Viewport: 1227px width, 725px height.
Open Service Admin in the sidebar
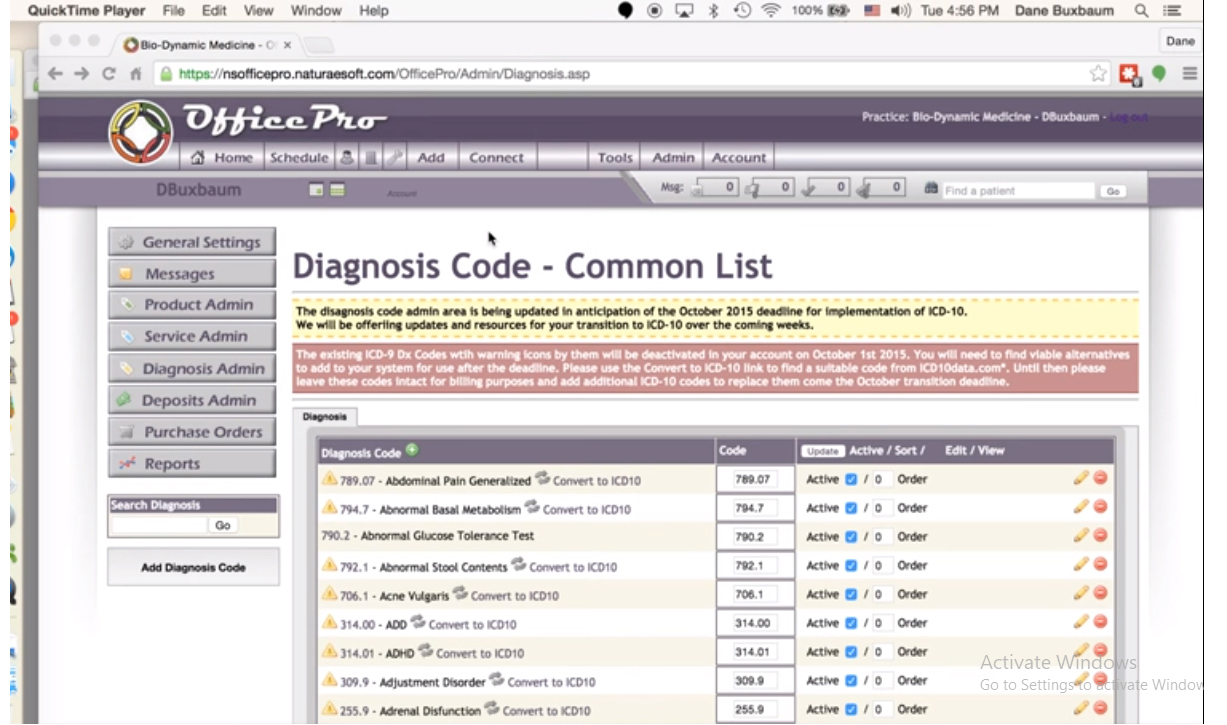[x=192, y=337]
